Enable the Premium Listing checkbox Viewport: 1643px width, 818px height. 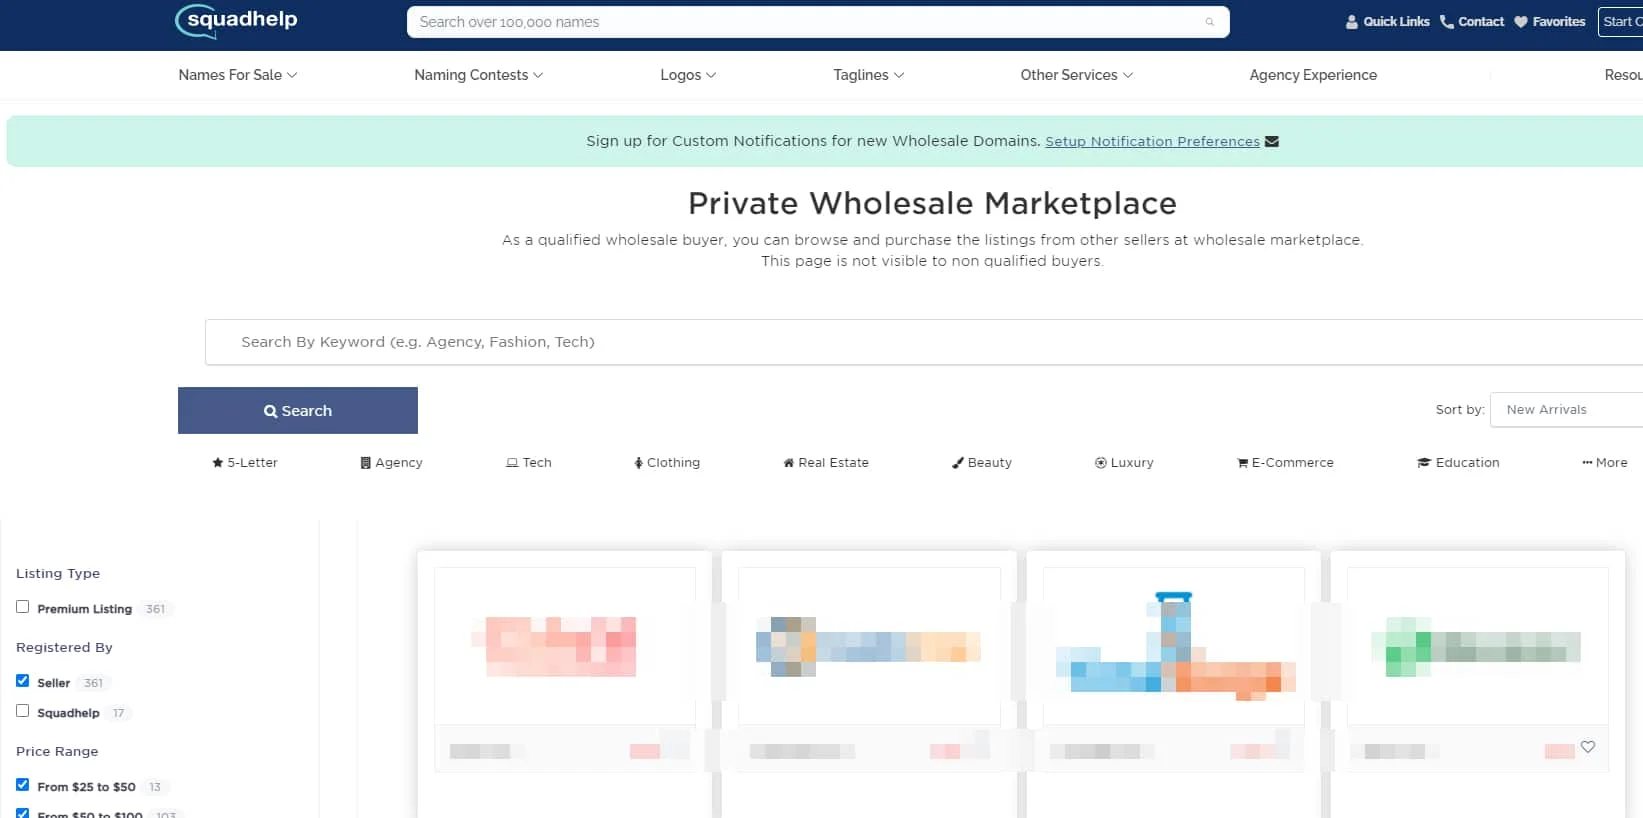22,607
